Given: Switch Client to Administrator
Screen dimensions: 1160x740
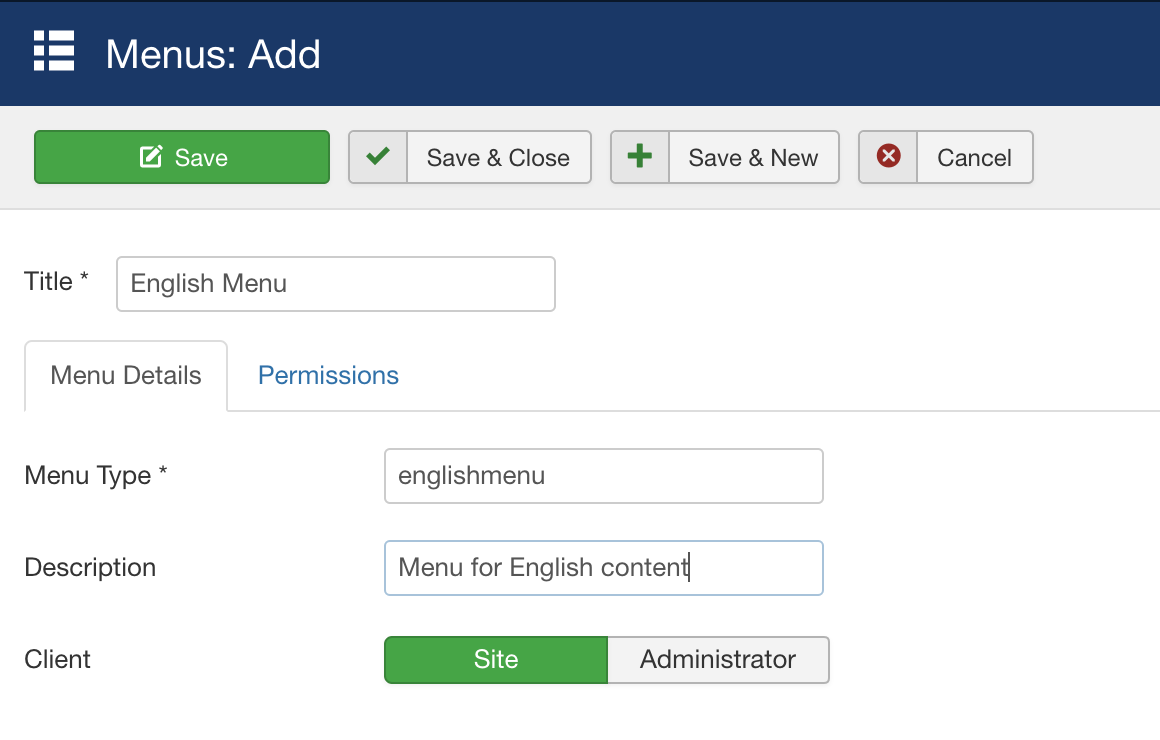Looking at the screenshot, I should pyautogui.click(x=718, y=659).
